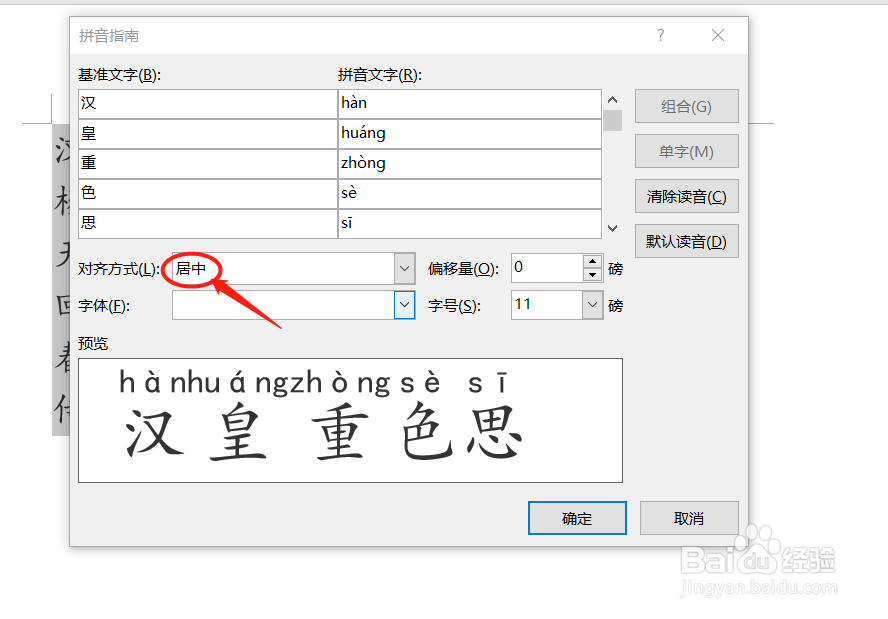Click the 确定 confirm button
Screen dimensions: 888x619
(577, 518)
